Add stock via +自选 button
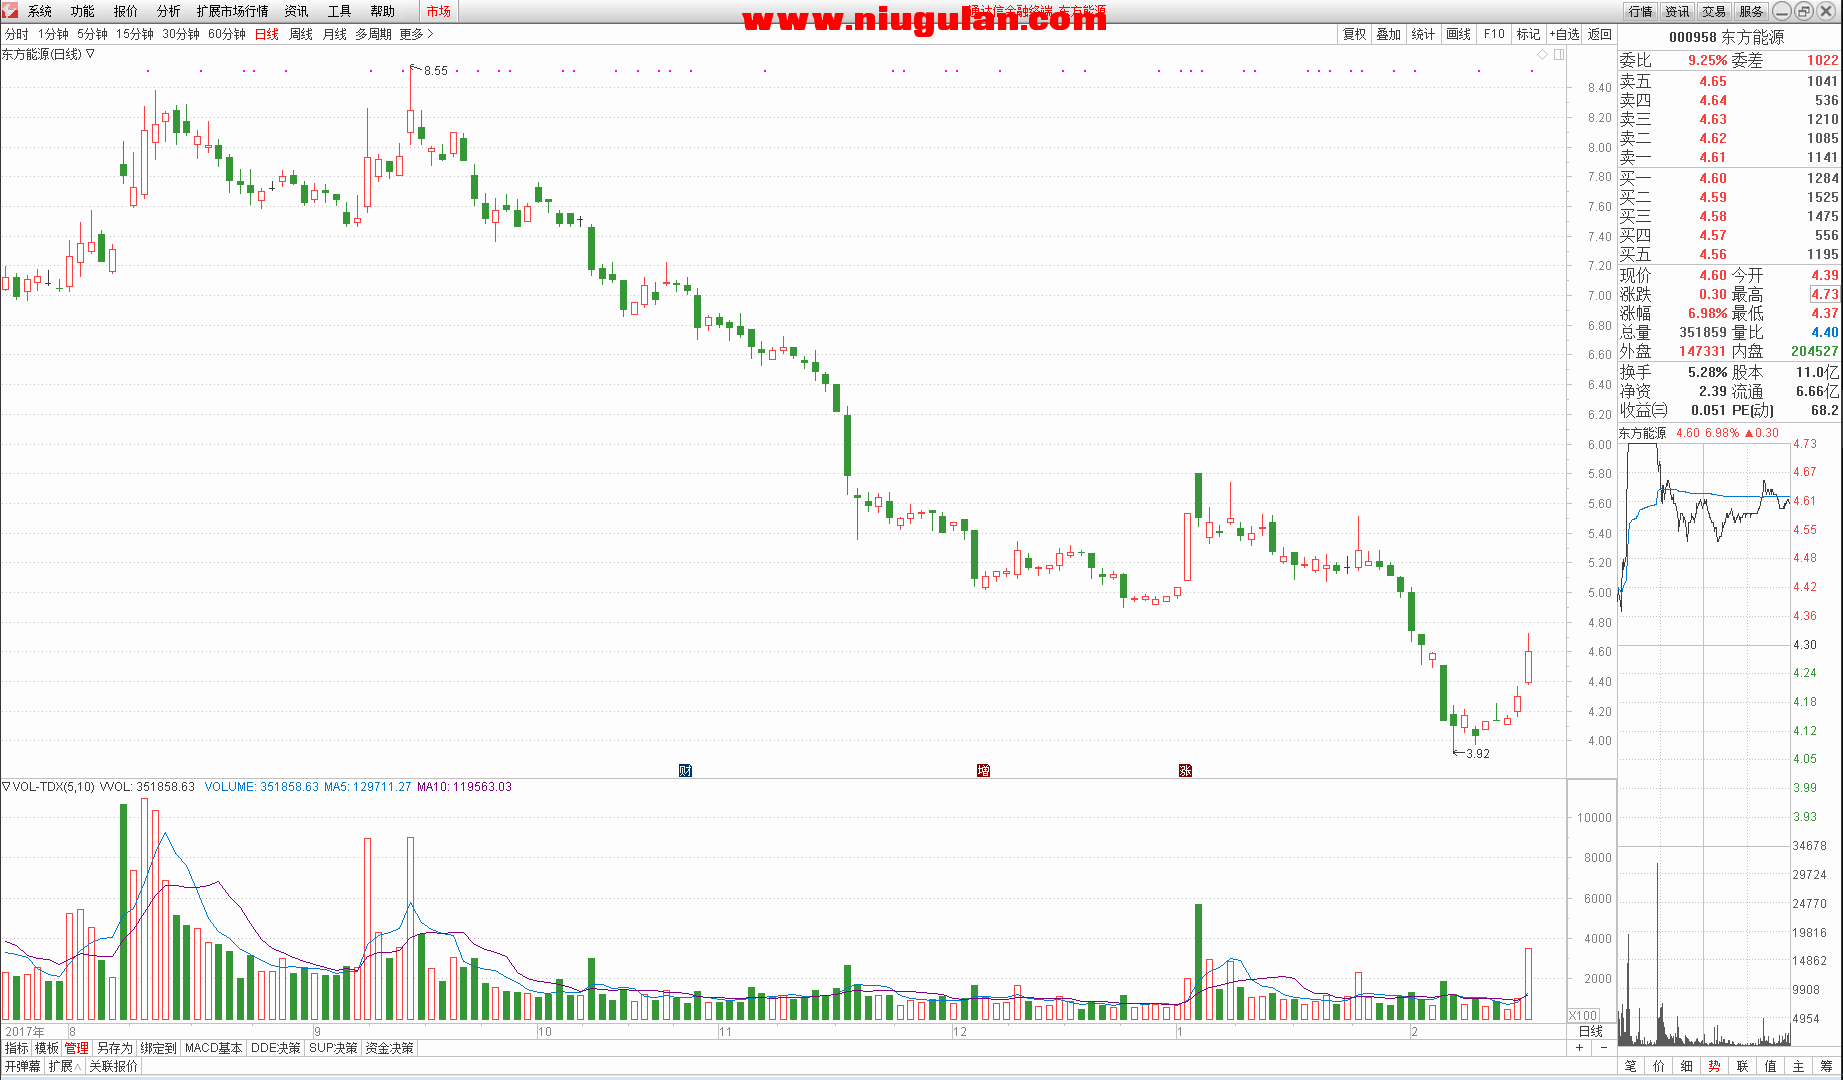 (x=1565, y=34)
